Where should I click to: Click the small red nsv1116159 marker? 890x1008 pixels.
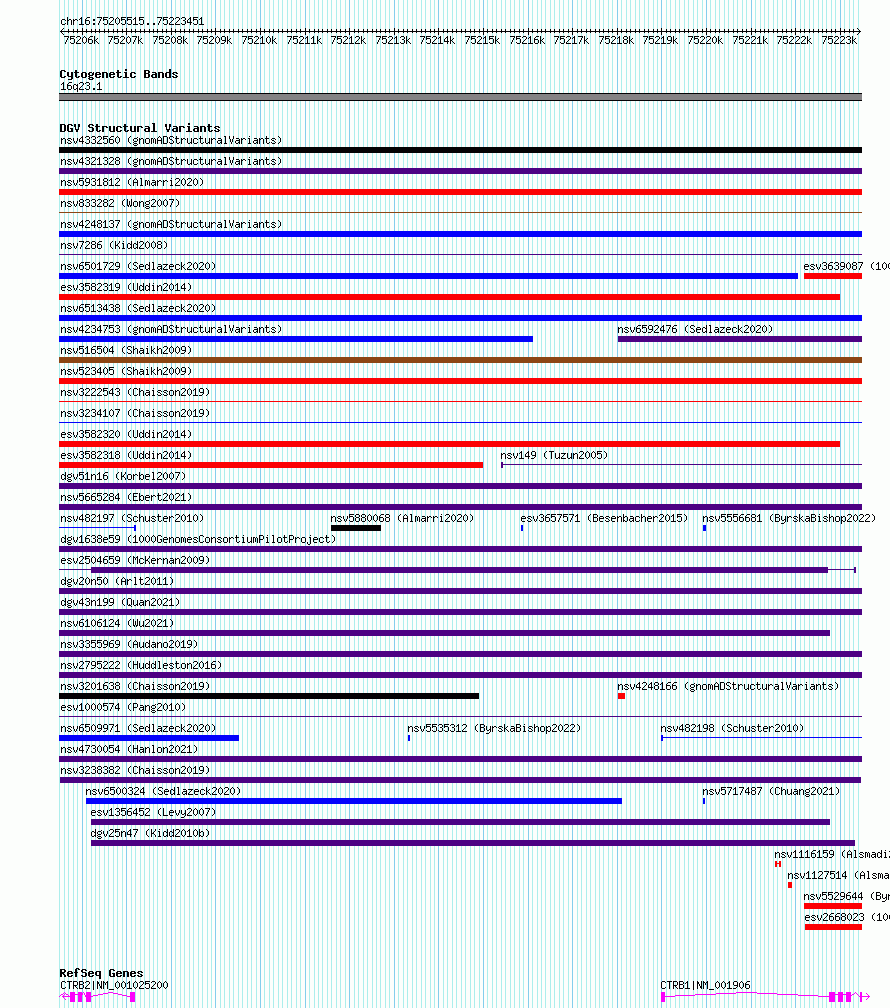coord(778,864)
